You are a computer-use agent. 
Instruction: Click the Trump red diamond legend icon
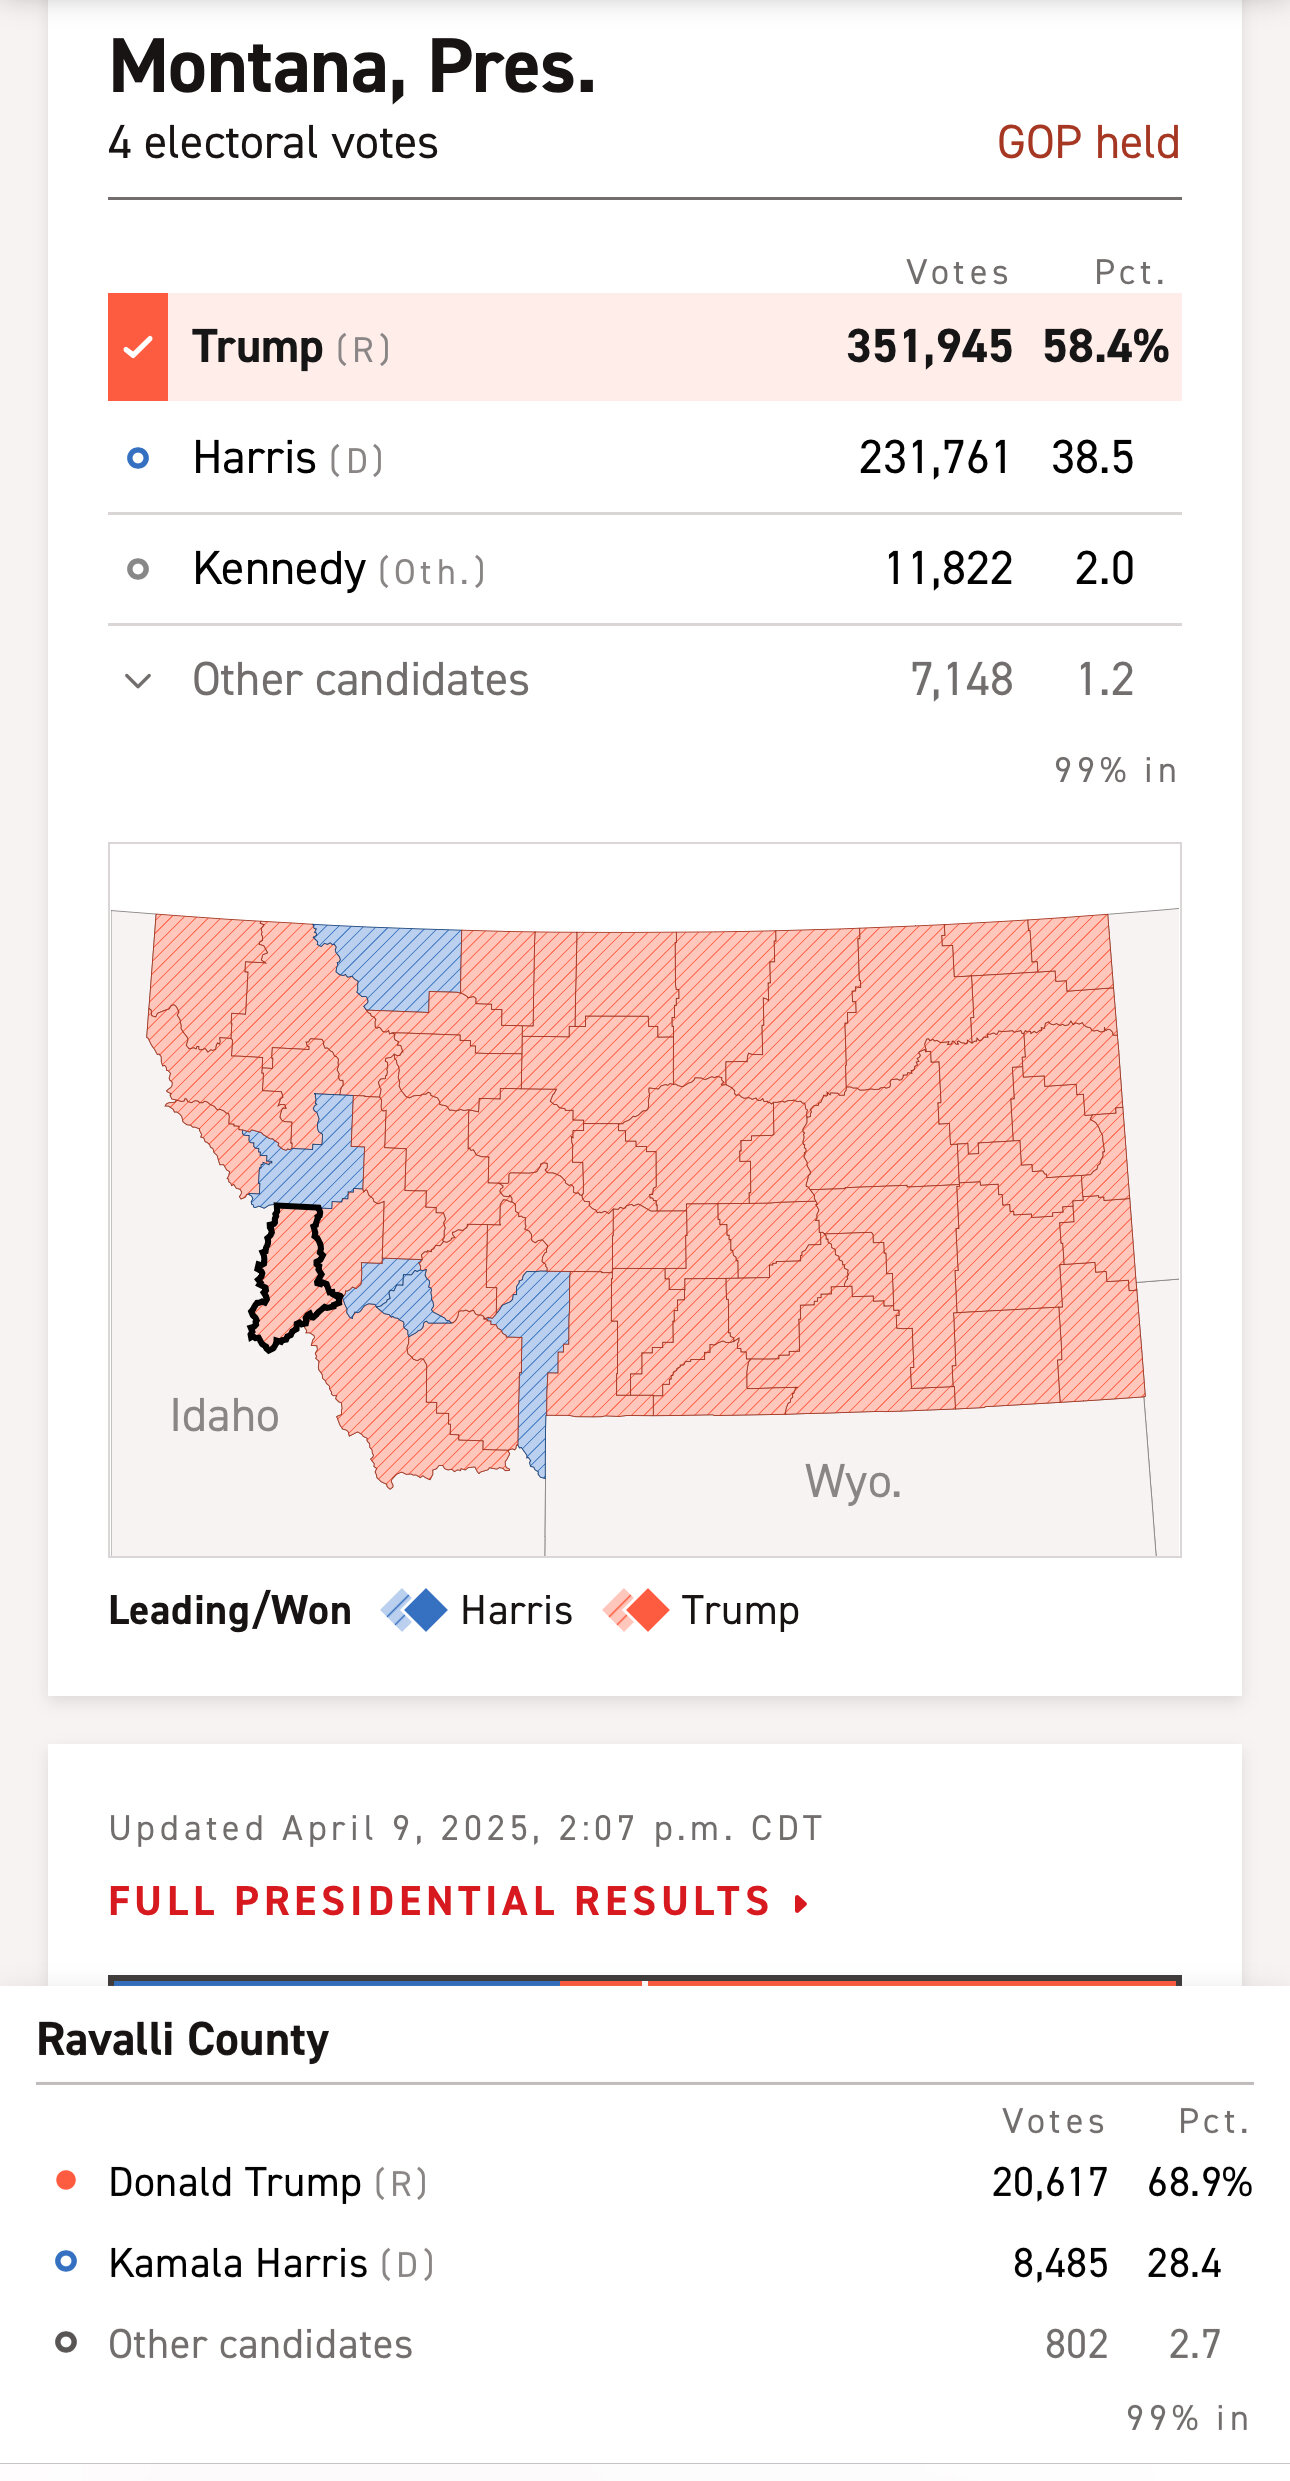coord(636,1610)
